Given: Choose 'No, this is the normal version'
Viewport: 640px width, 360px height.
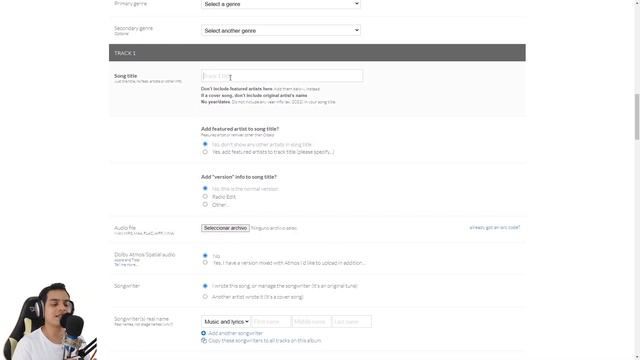Looking at the screenshot, I should (x=205, y=188).
